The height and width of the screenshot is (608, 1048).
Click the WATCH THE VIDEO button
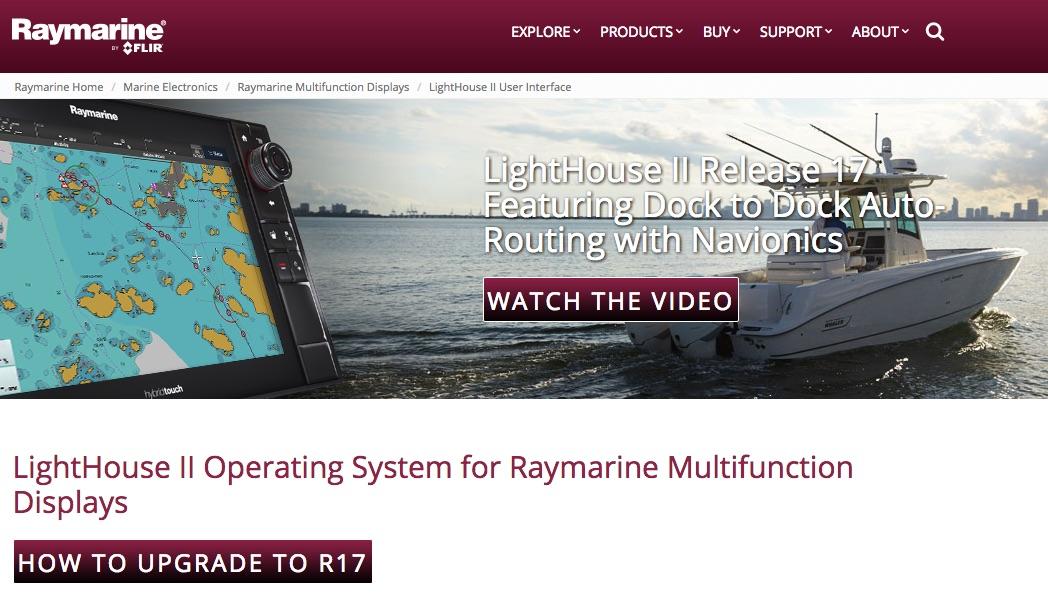click(x=611, y=300)
